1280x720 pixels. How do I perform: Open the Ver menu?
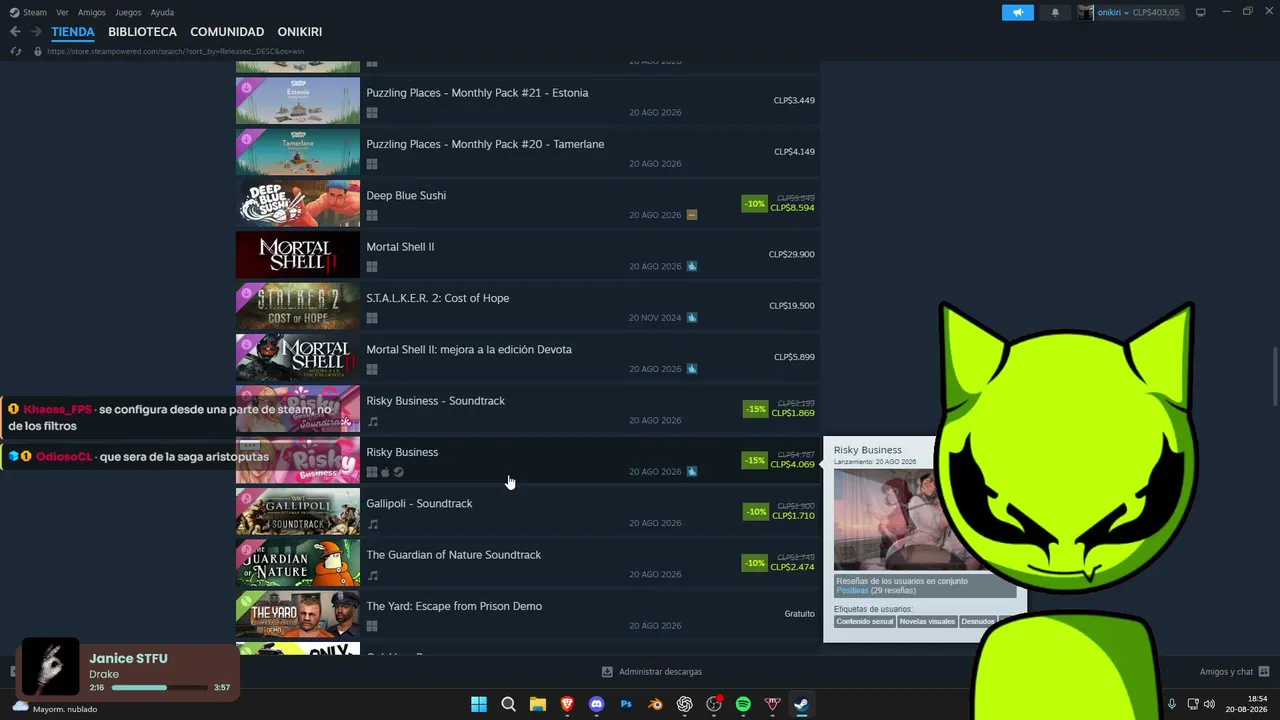(63, 12)
